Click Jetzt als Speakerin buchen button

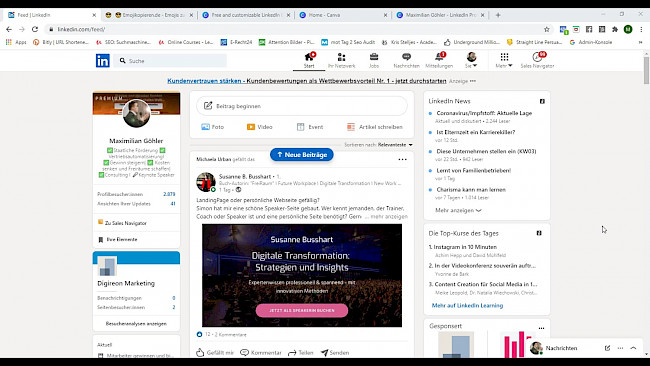pyautogui.click(x=302, y=310)
